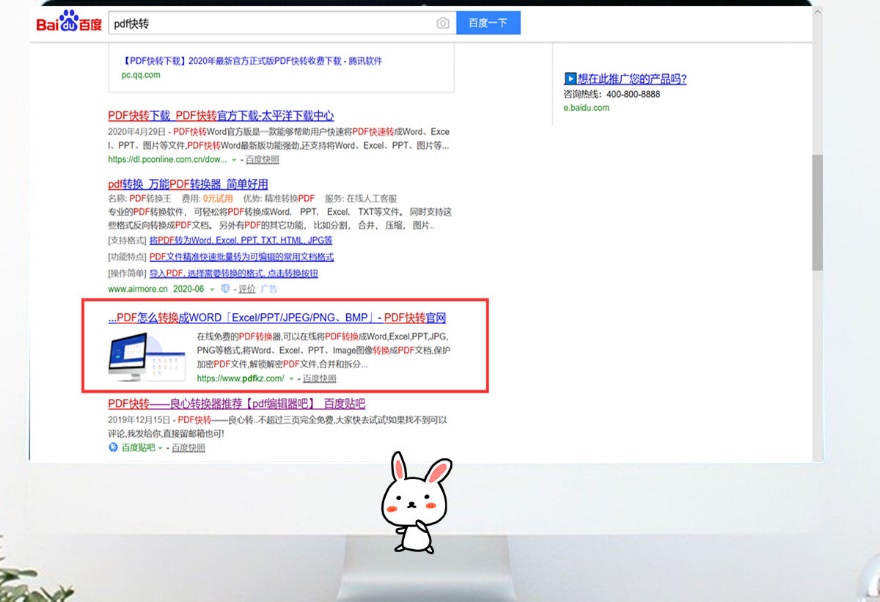Open the 腾讯软件 PDF快转下载 result
This screenshot has height=602, width=880.
click(252, 61)
